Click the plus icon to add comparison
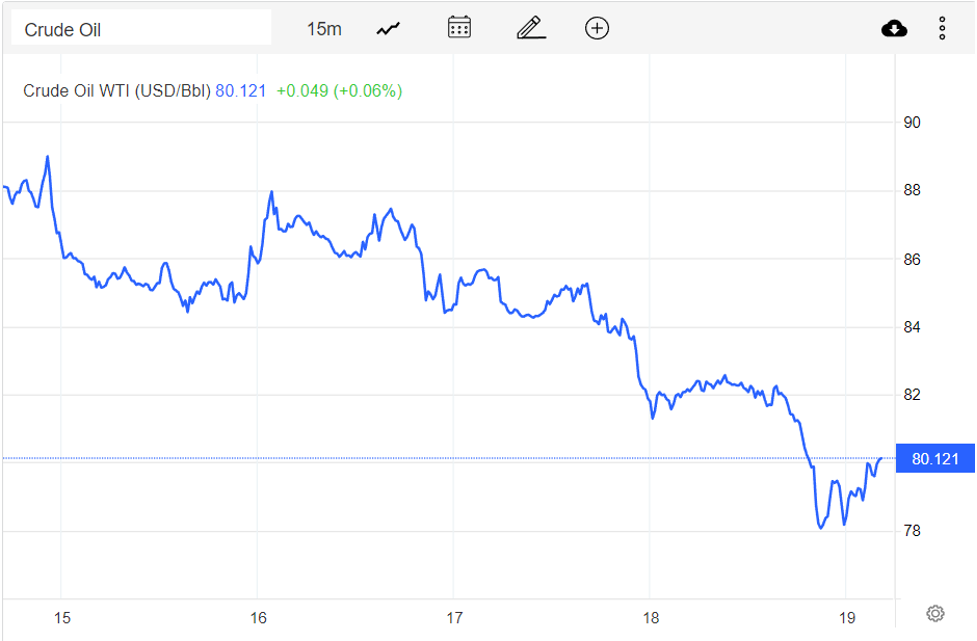This screenshot has height=641, width=977. tap(597, 28)
